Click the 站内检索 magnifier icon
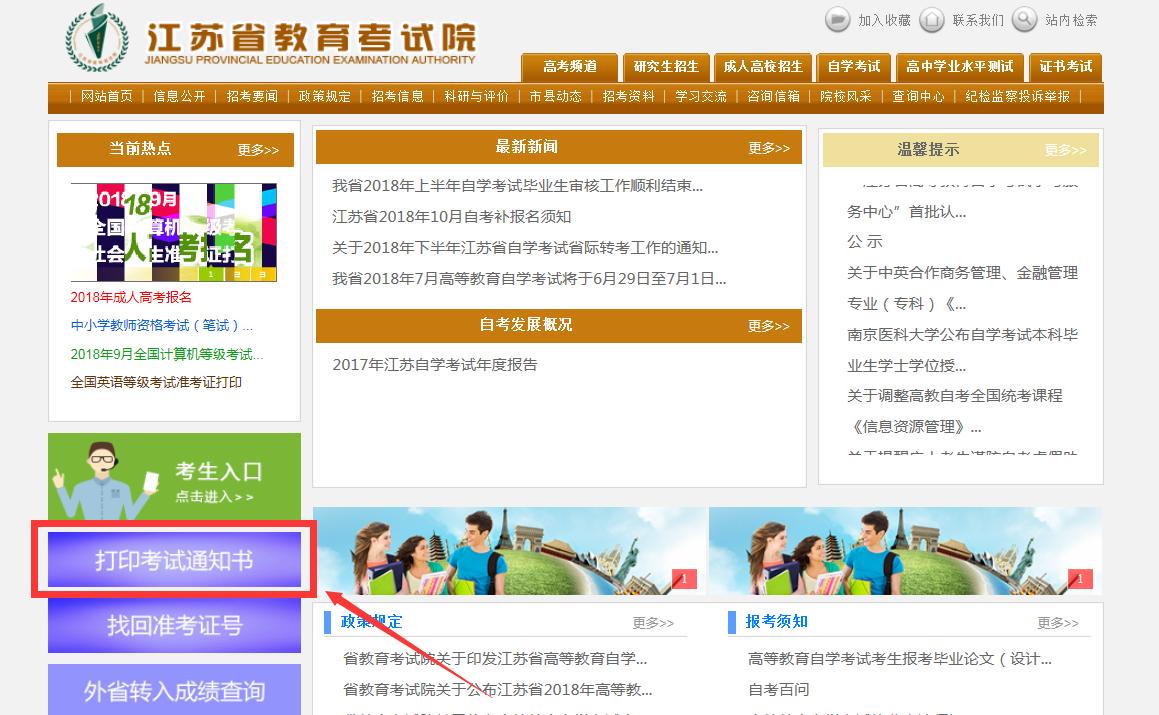 point(1024,19)
